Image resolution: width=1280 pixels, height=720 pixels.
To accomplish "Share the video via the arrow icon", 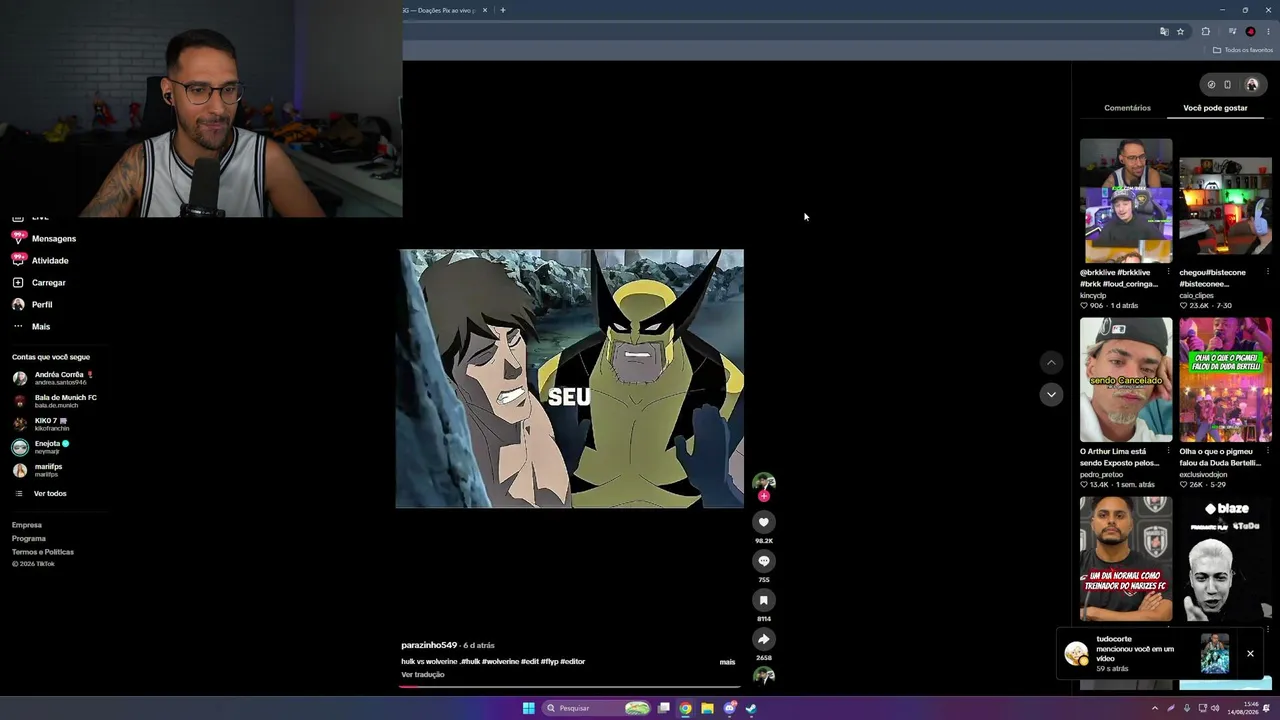I will pyautogui.click(x=763, y=639).
